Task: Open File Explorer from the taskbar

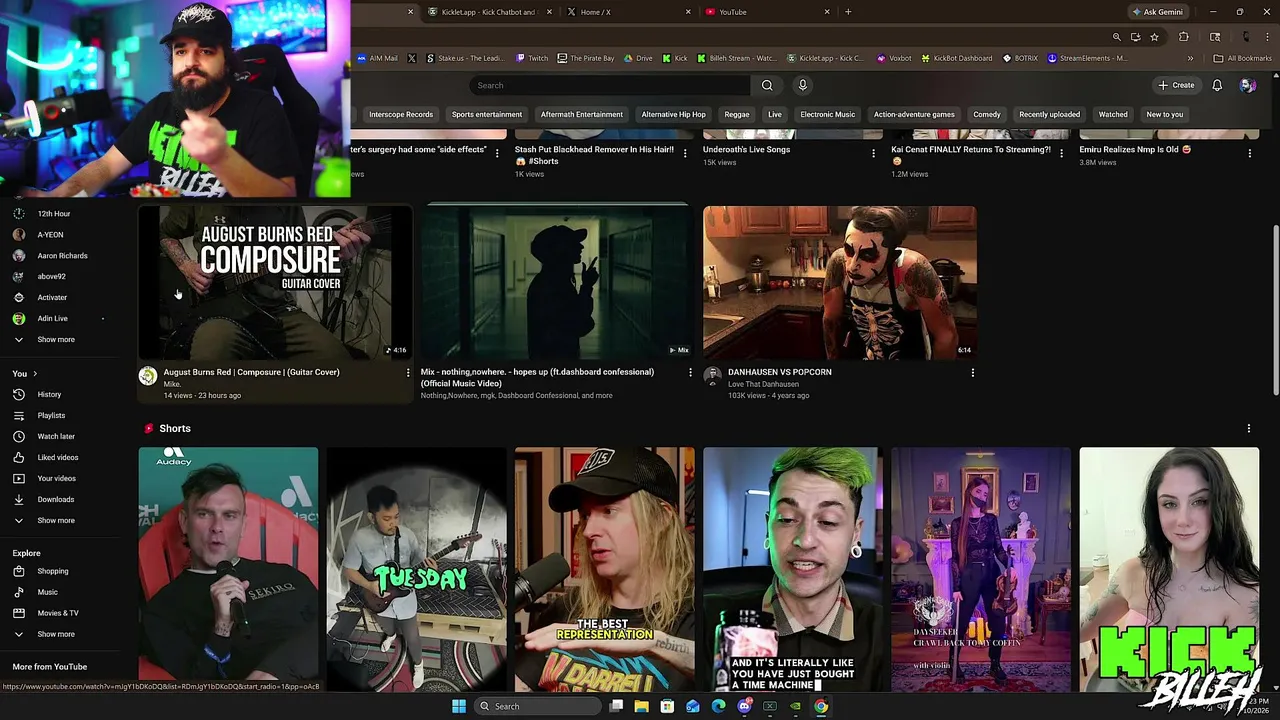Action: pyautogui.click(x=641, y=706)
